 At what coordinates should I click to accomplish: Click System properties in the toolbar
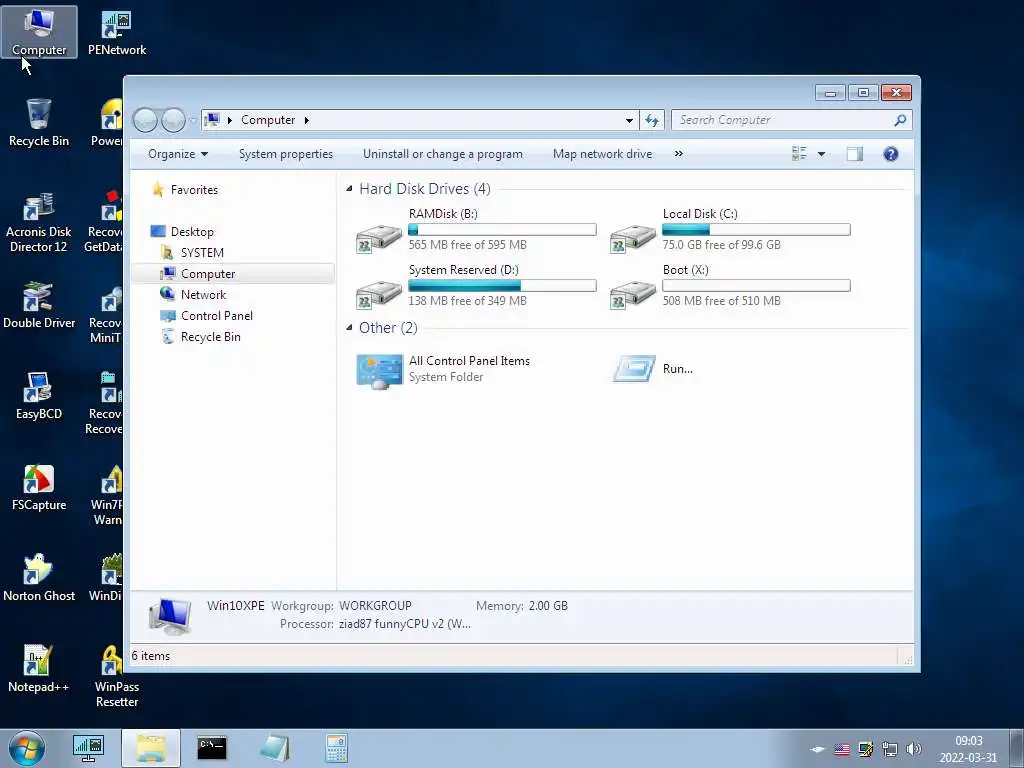coord(285,154)
